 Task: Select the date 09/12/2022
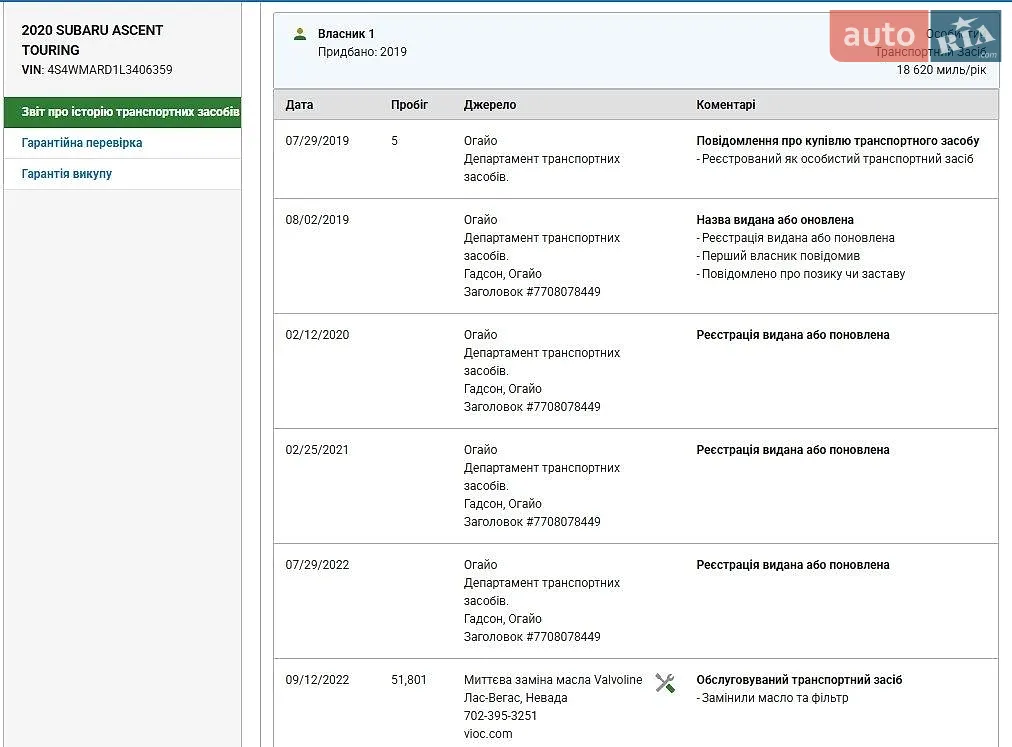pyautogui.click(x=317, y=679)
